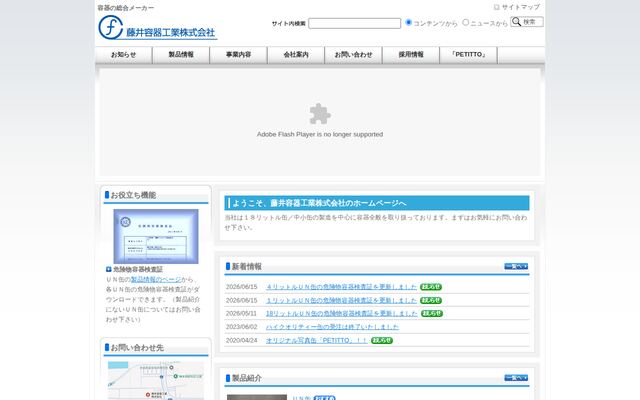
Task: Click the 一覧へ button in 製品紹介 section
Action: tap(516, 378)
